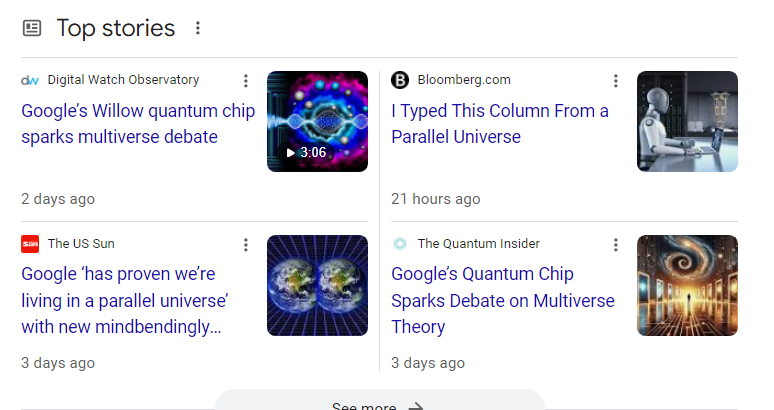
Task: Click the robot typing thumbnail image
Action: click(x=687, y=121)
